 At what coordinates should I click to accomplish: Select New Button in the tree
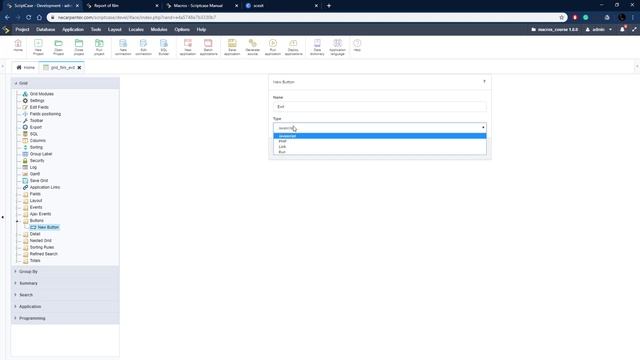48,227
